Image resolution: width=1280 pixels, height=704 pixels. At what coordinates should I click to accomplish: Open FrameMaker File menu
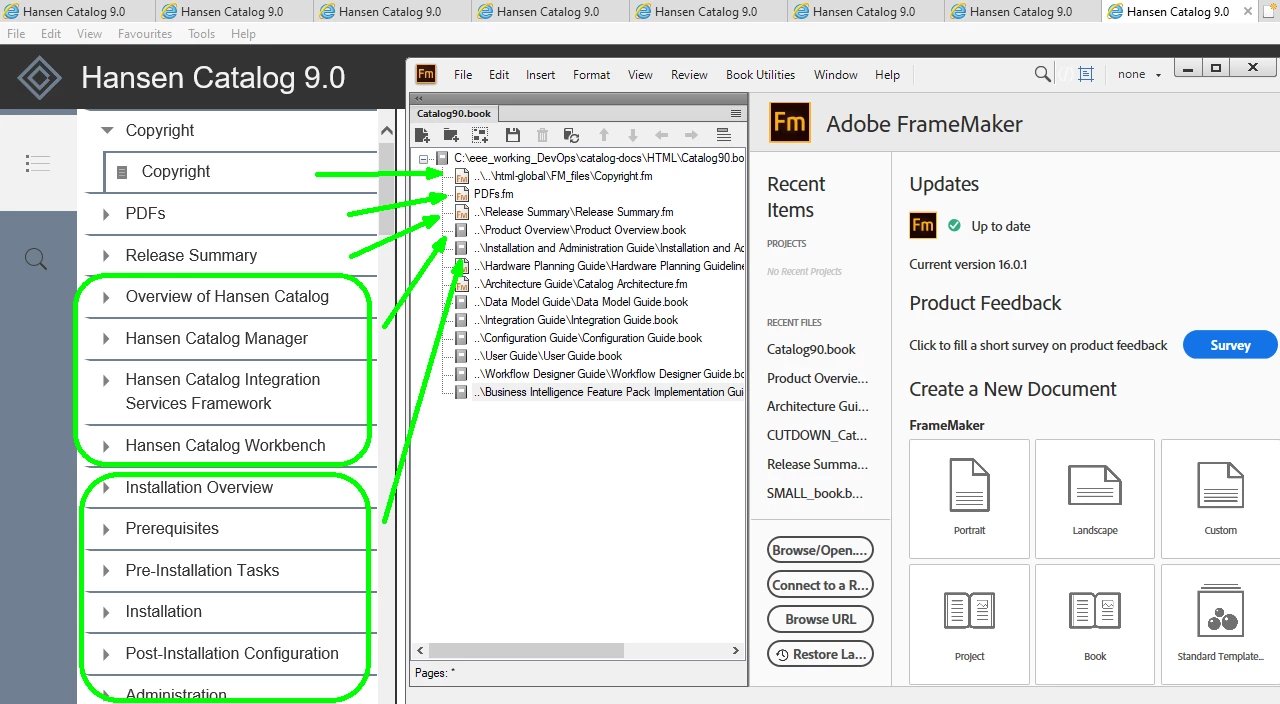click(463, 74)
